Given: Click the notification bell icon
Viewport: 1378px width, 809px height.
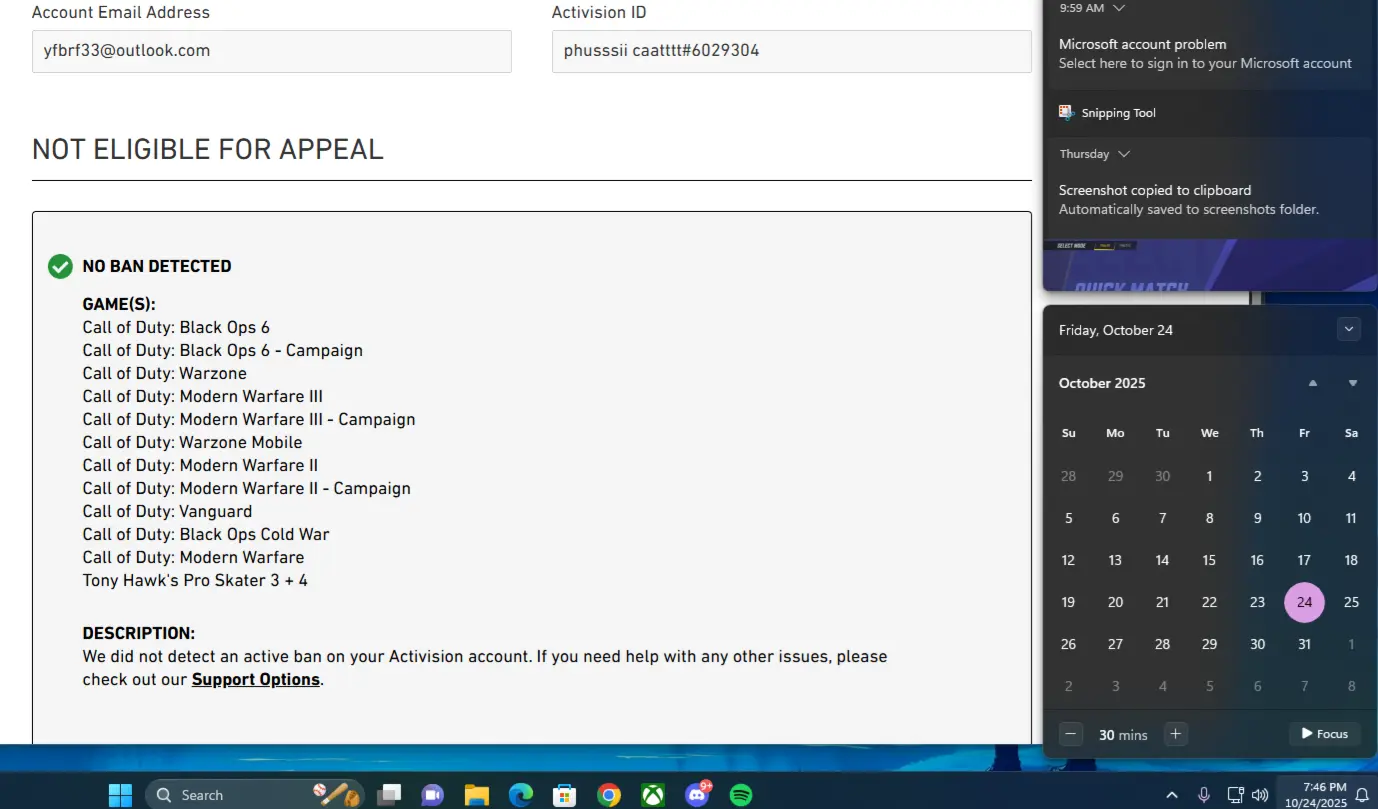Looking at the screenshot, I should 1361,795.
